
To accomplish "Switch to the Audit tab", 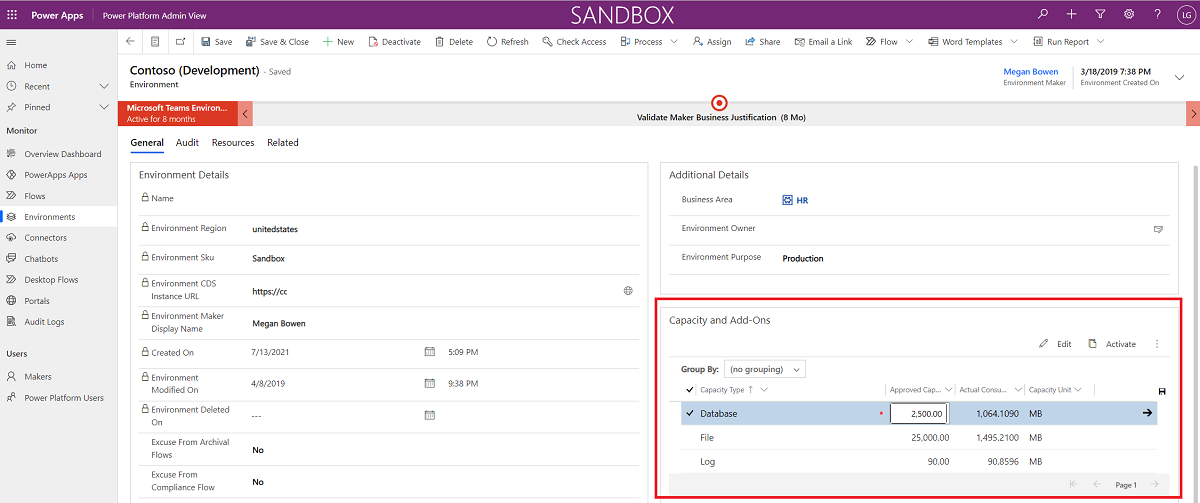I will 187,143.
